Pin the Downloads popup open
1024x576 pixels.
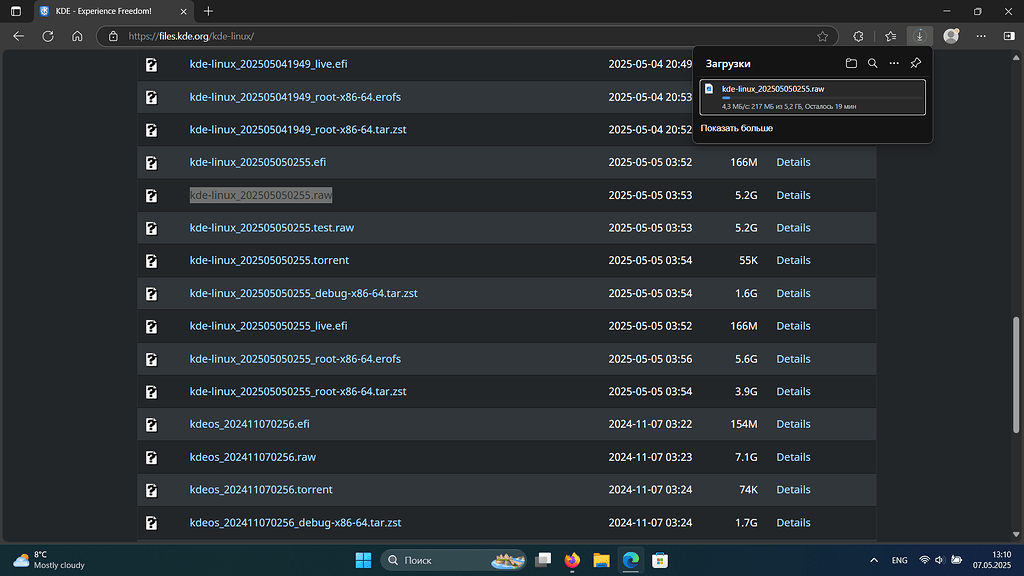click(x=915, y=63)
